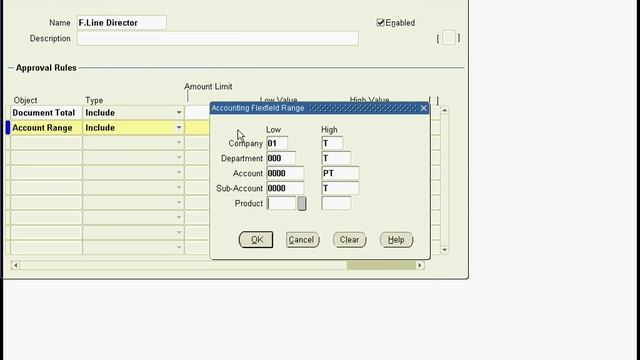Click descriptive flexfield box beside Description
This screenshot has height=360, width=640.
[449, 38]
